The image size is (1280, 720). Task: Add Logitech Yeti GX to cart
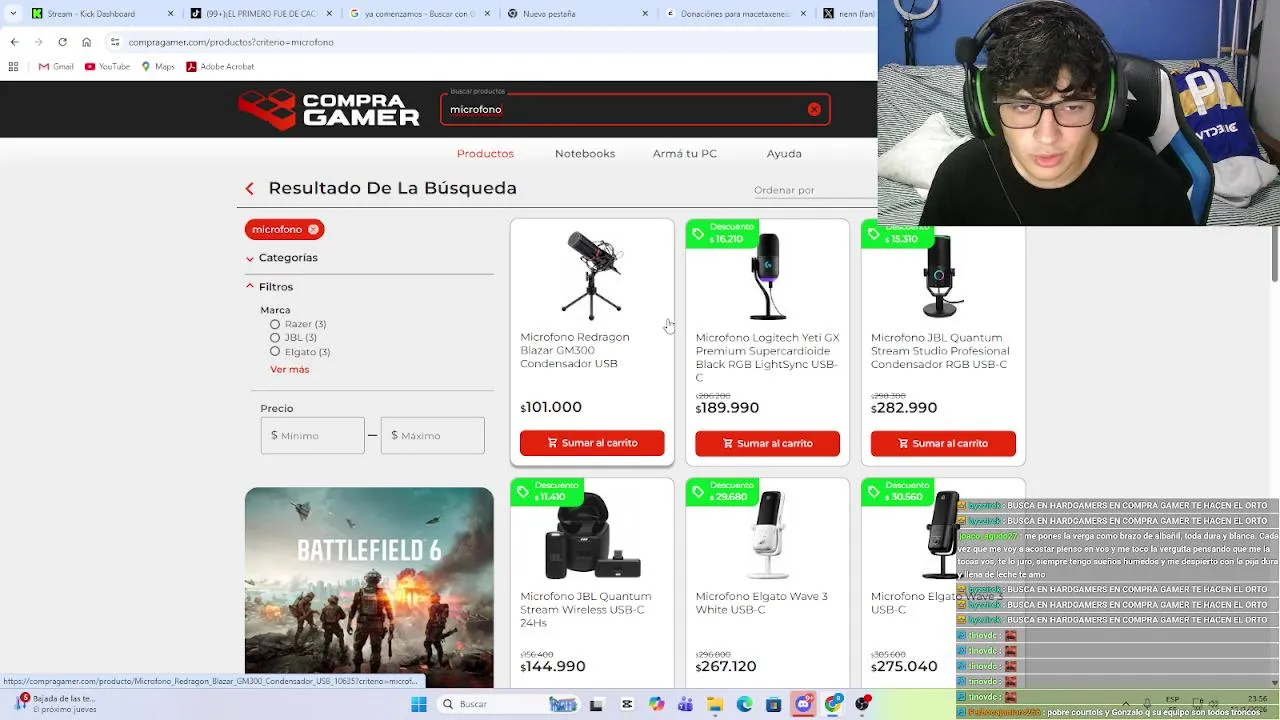(x=767, y=443)
